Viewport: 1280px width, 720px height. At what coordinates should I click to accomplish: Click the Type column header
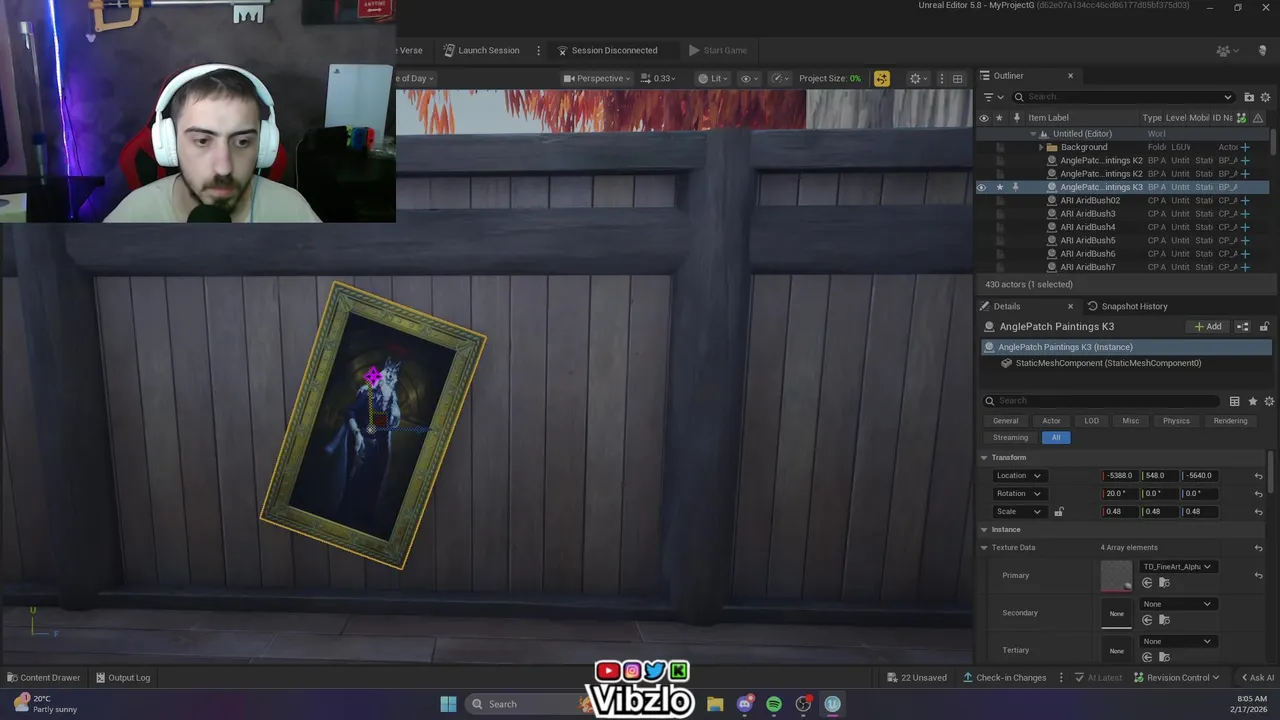click(1152, 118)
